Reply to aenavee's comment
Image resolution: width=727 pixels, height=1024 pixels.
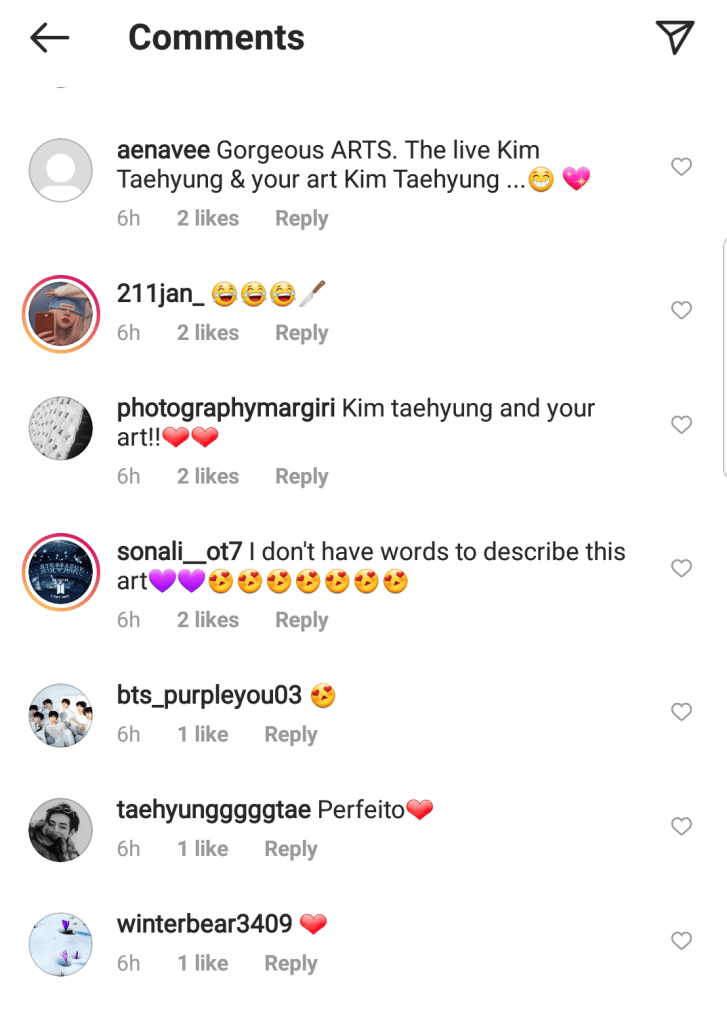tap(301, 219)
